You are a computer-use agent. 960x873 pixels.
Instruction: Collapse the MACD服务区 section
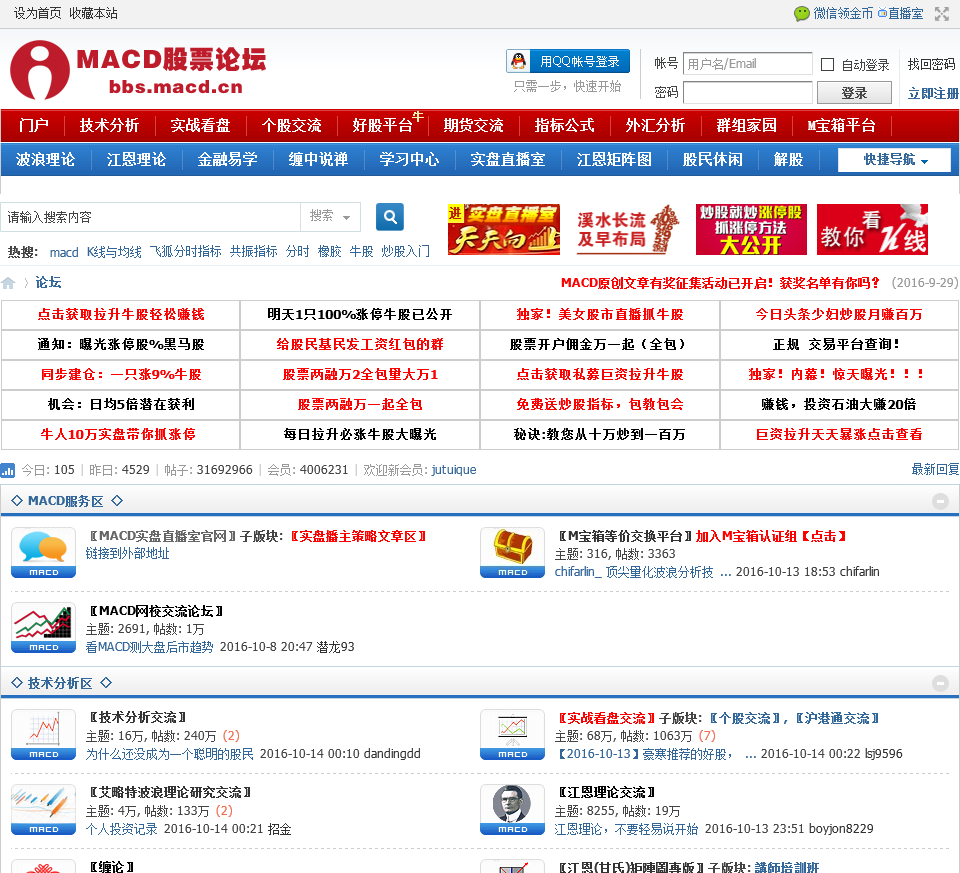(940, 501)
